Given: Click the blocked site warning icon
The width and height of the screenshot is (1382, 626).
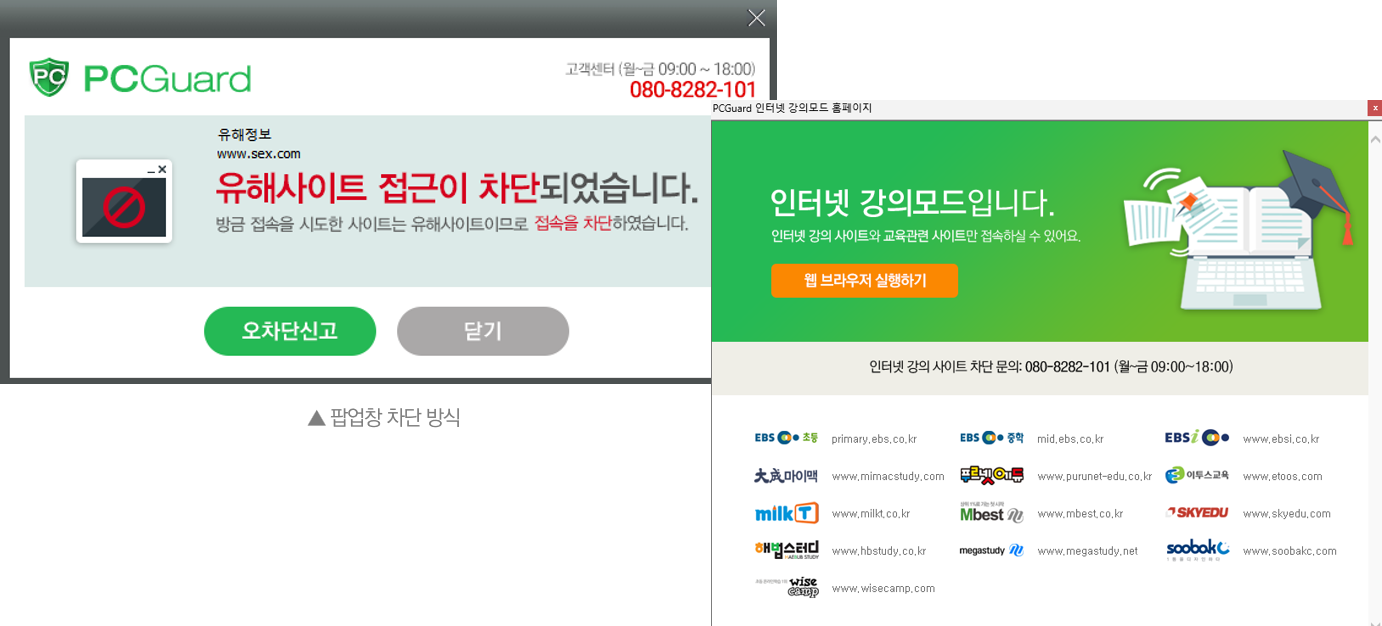Looking at the screenshot, I should tap(124, 202).
